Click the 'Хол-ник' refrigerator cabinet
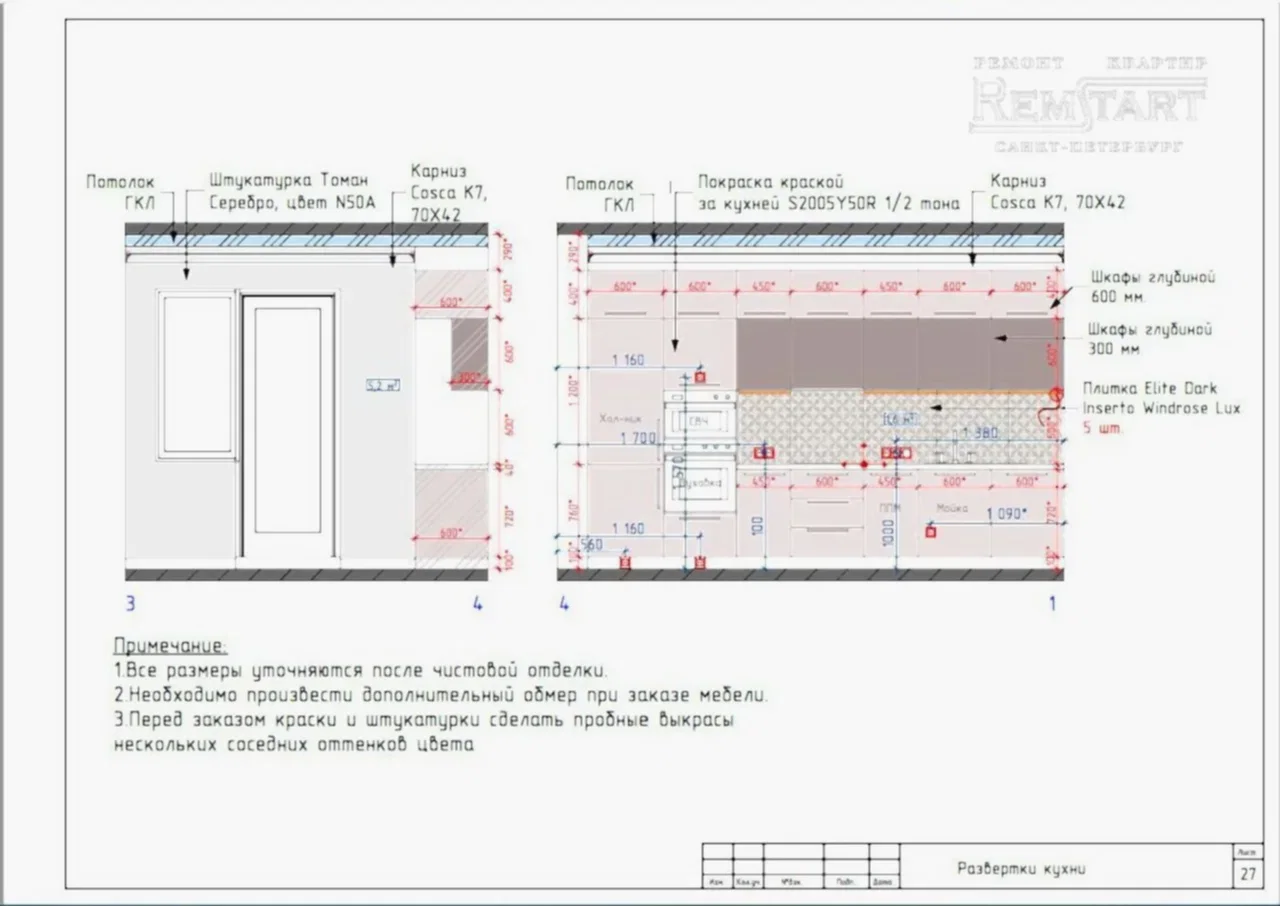Screen dimensions: 1280x906 (622, 420)
